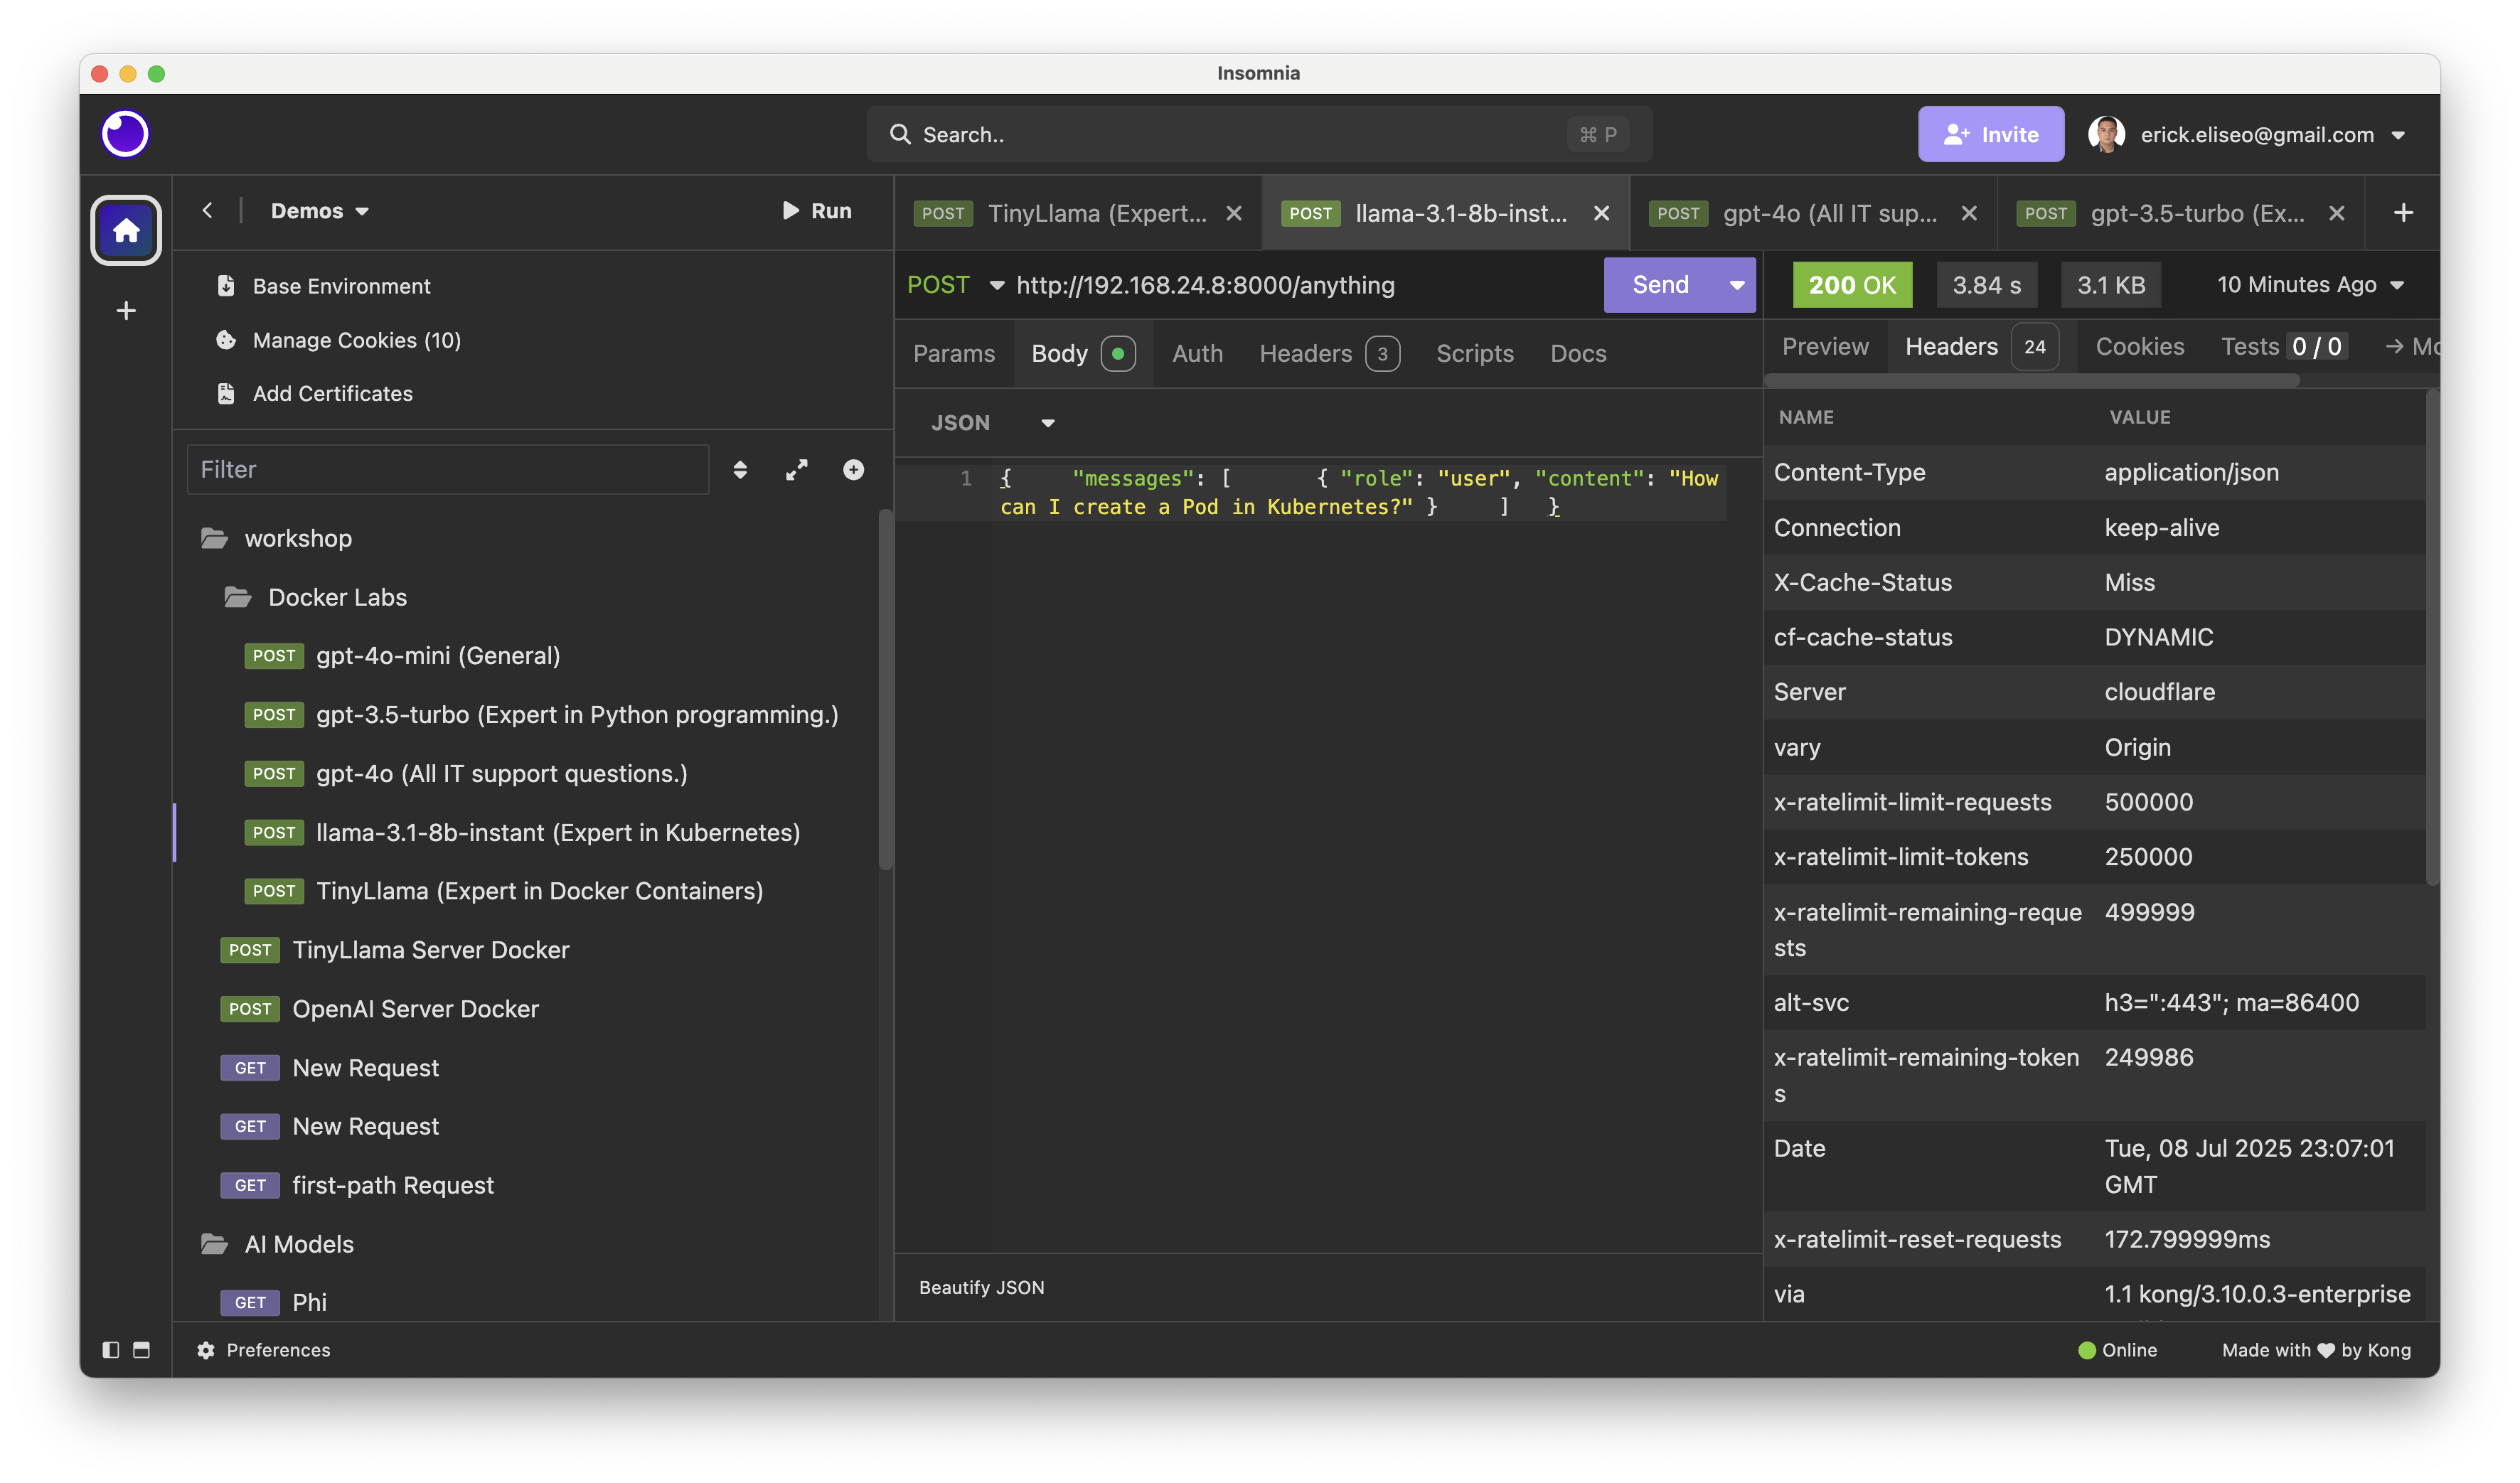The image size is (2520, 1483).
Task: Open the response Cookies tab
Action: (2139, 347)
